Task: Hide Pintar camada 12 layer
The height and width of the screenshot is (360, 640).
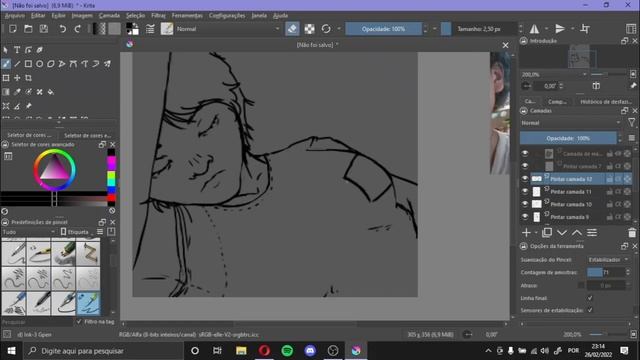Action: point(525,179)
